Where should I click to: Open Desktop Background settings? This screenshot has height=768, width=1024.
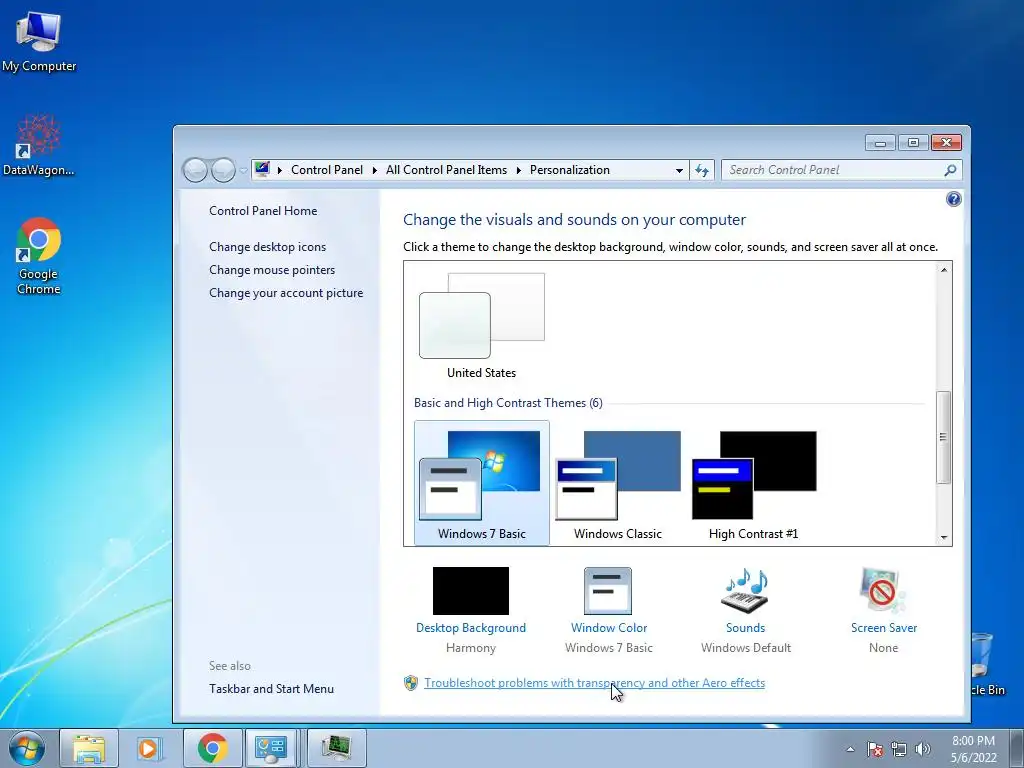coord(471,611)
